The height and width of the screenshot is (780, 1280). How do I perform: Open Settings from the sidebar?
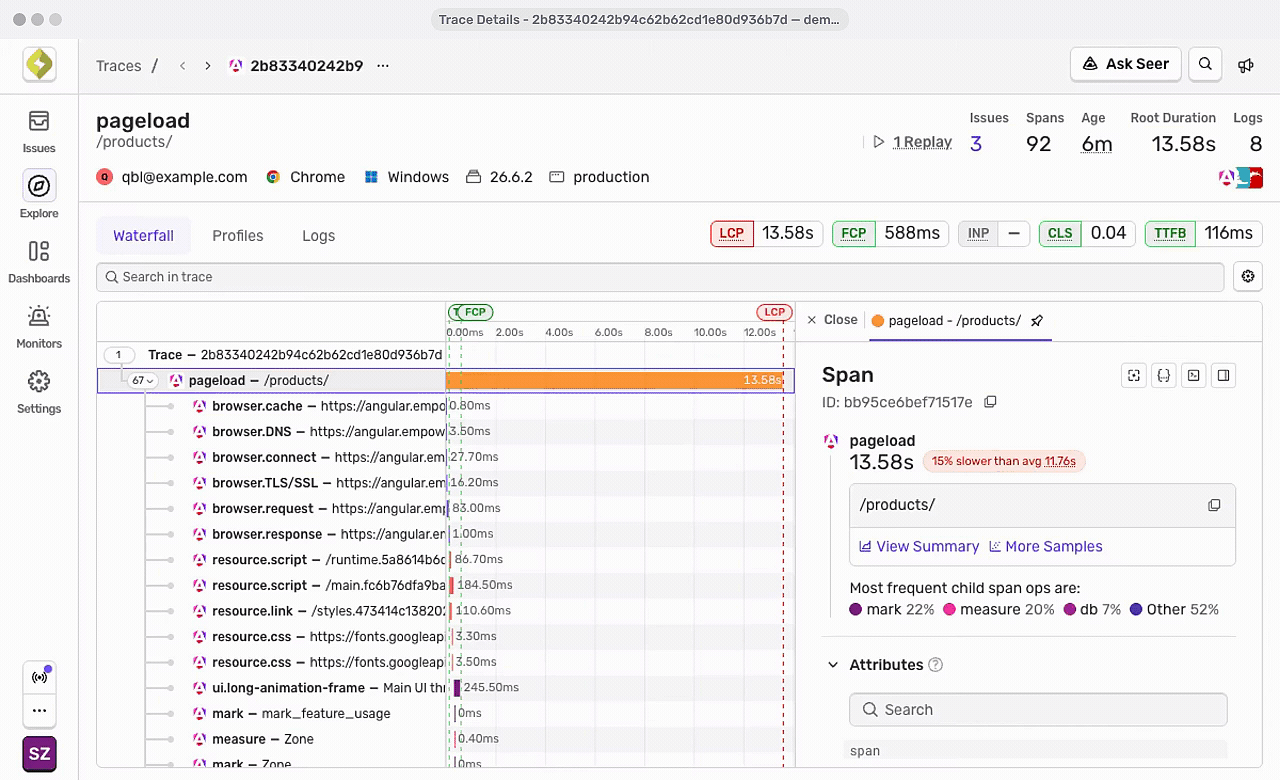point(39,391)
